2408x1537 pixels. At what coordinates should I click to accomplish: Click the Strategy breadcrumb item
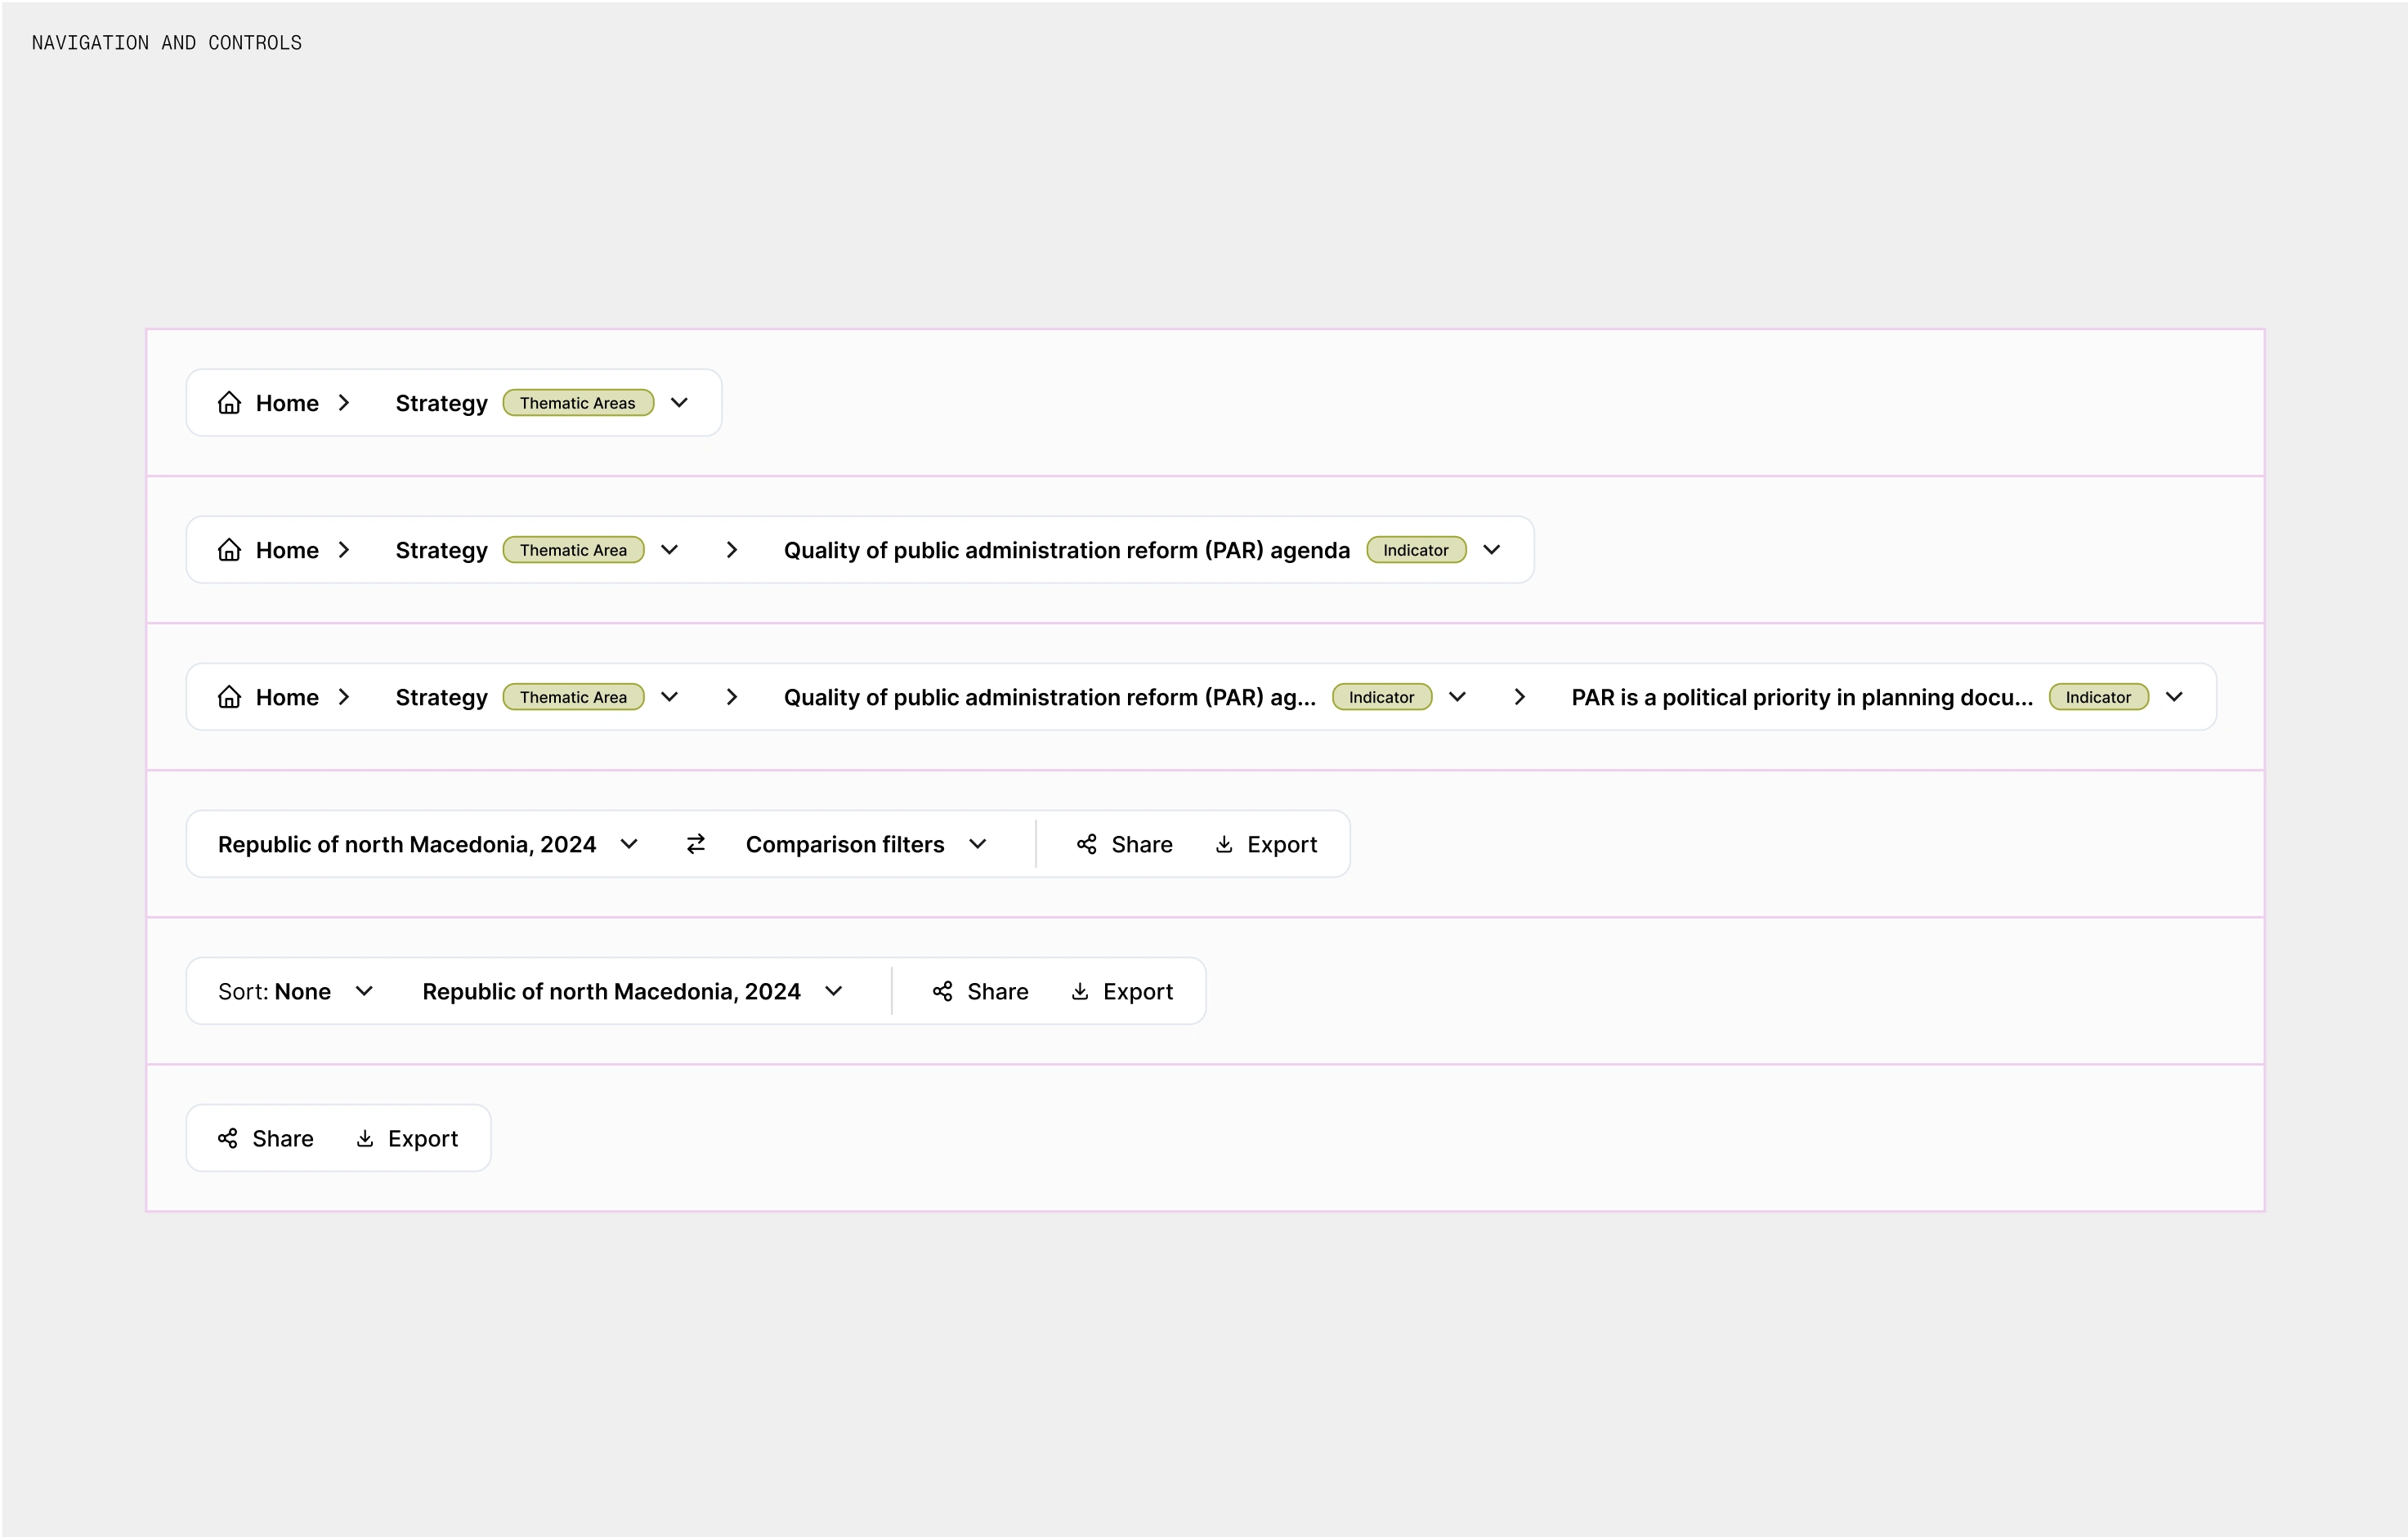[441, 402]
